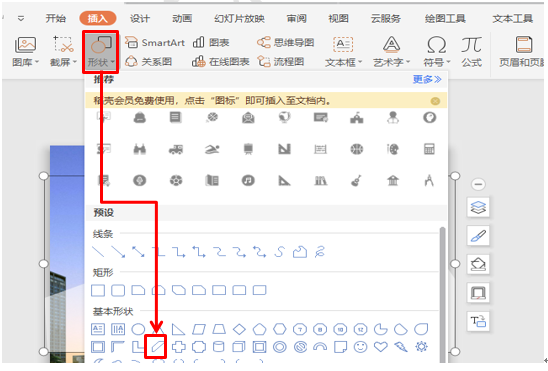Select the cross shape
This screenshot has height=371, width=548.
pos(179,347)
